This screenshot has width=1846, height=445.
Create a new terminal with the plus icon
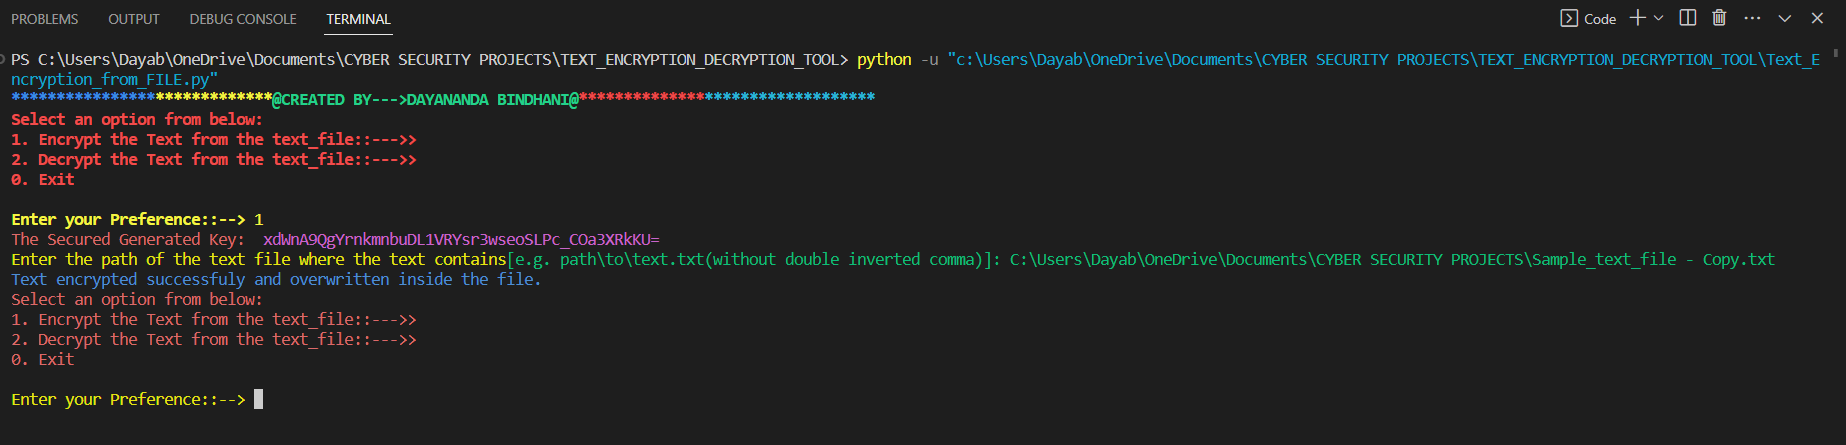[x=1637, y=18]
